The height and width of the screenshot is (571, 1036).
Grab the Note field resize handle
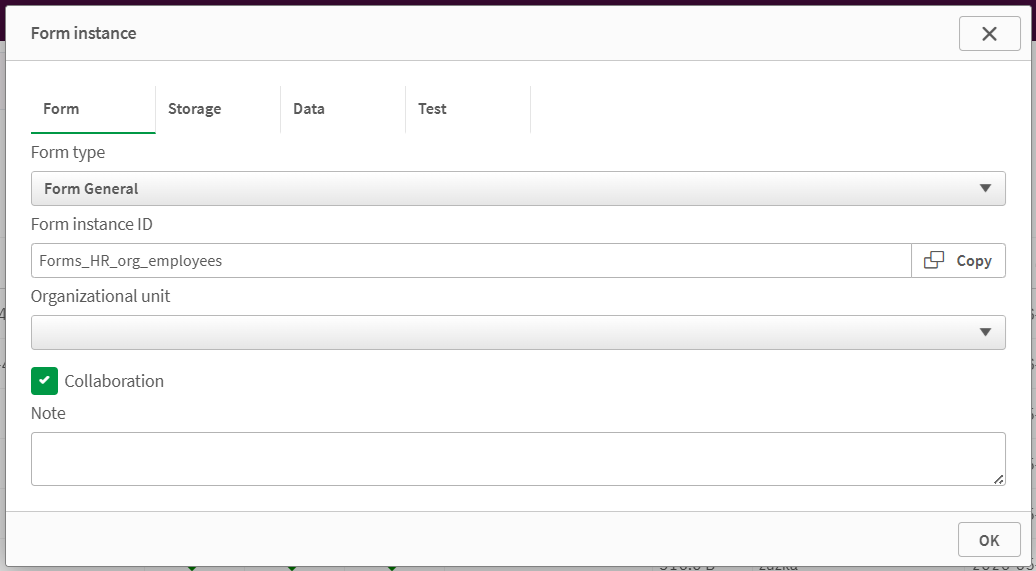[999, 479]
